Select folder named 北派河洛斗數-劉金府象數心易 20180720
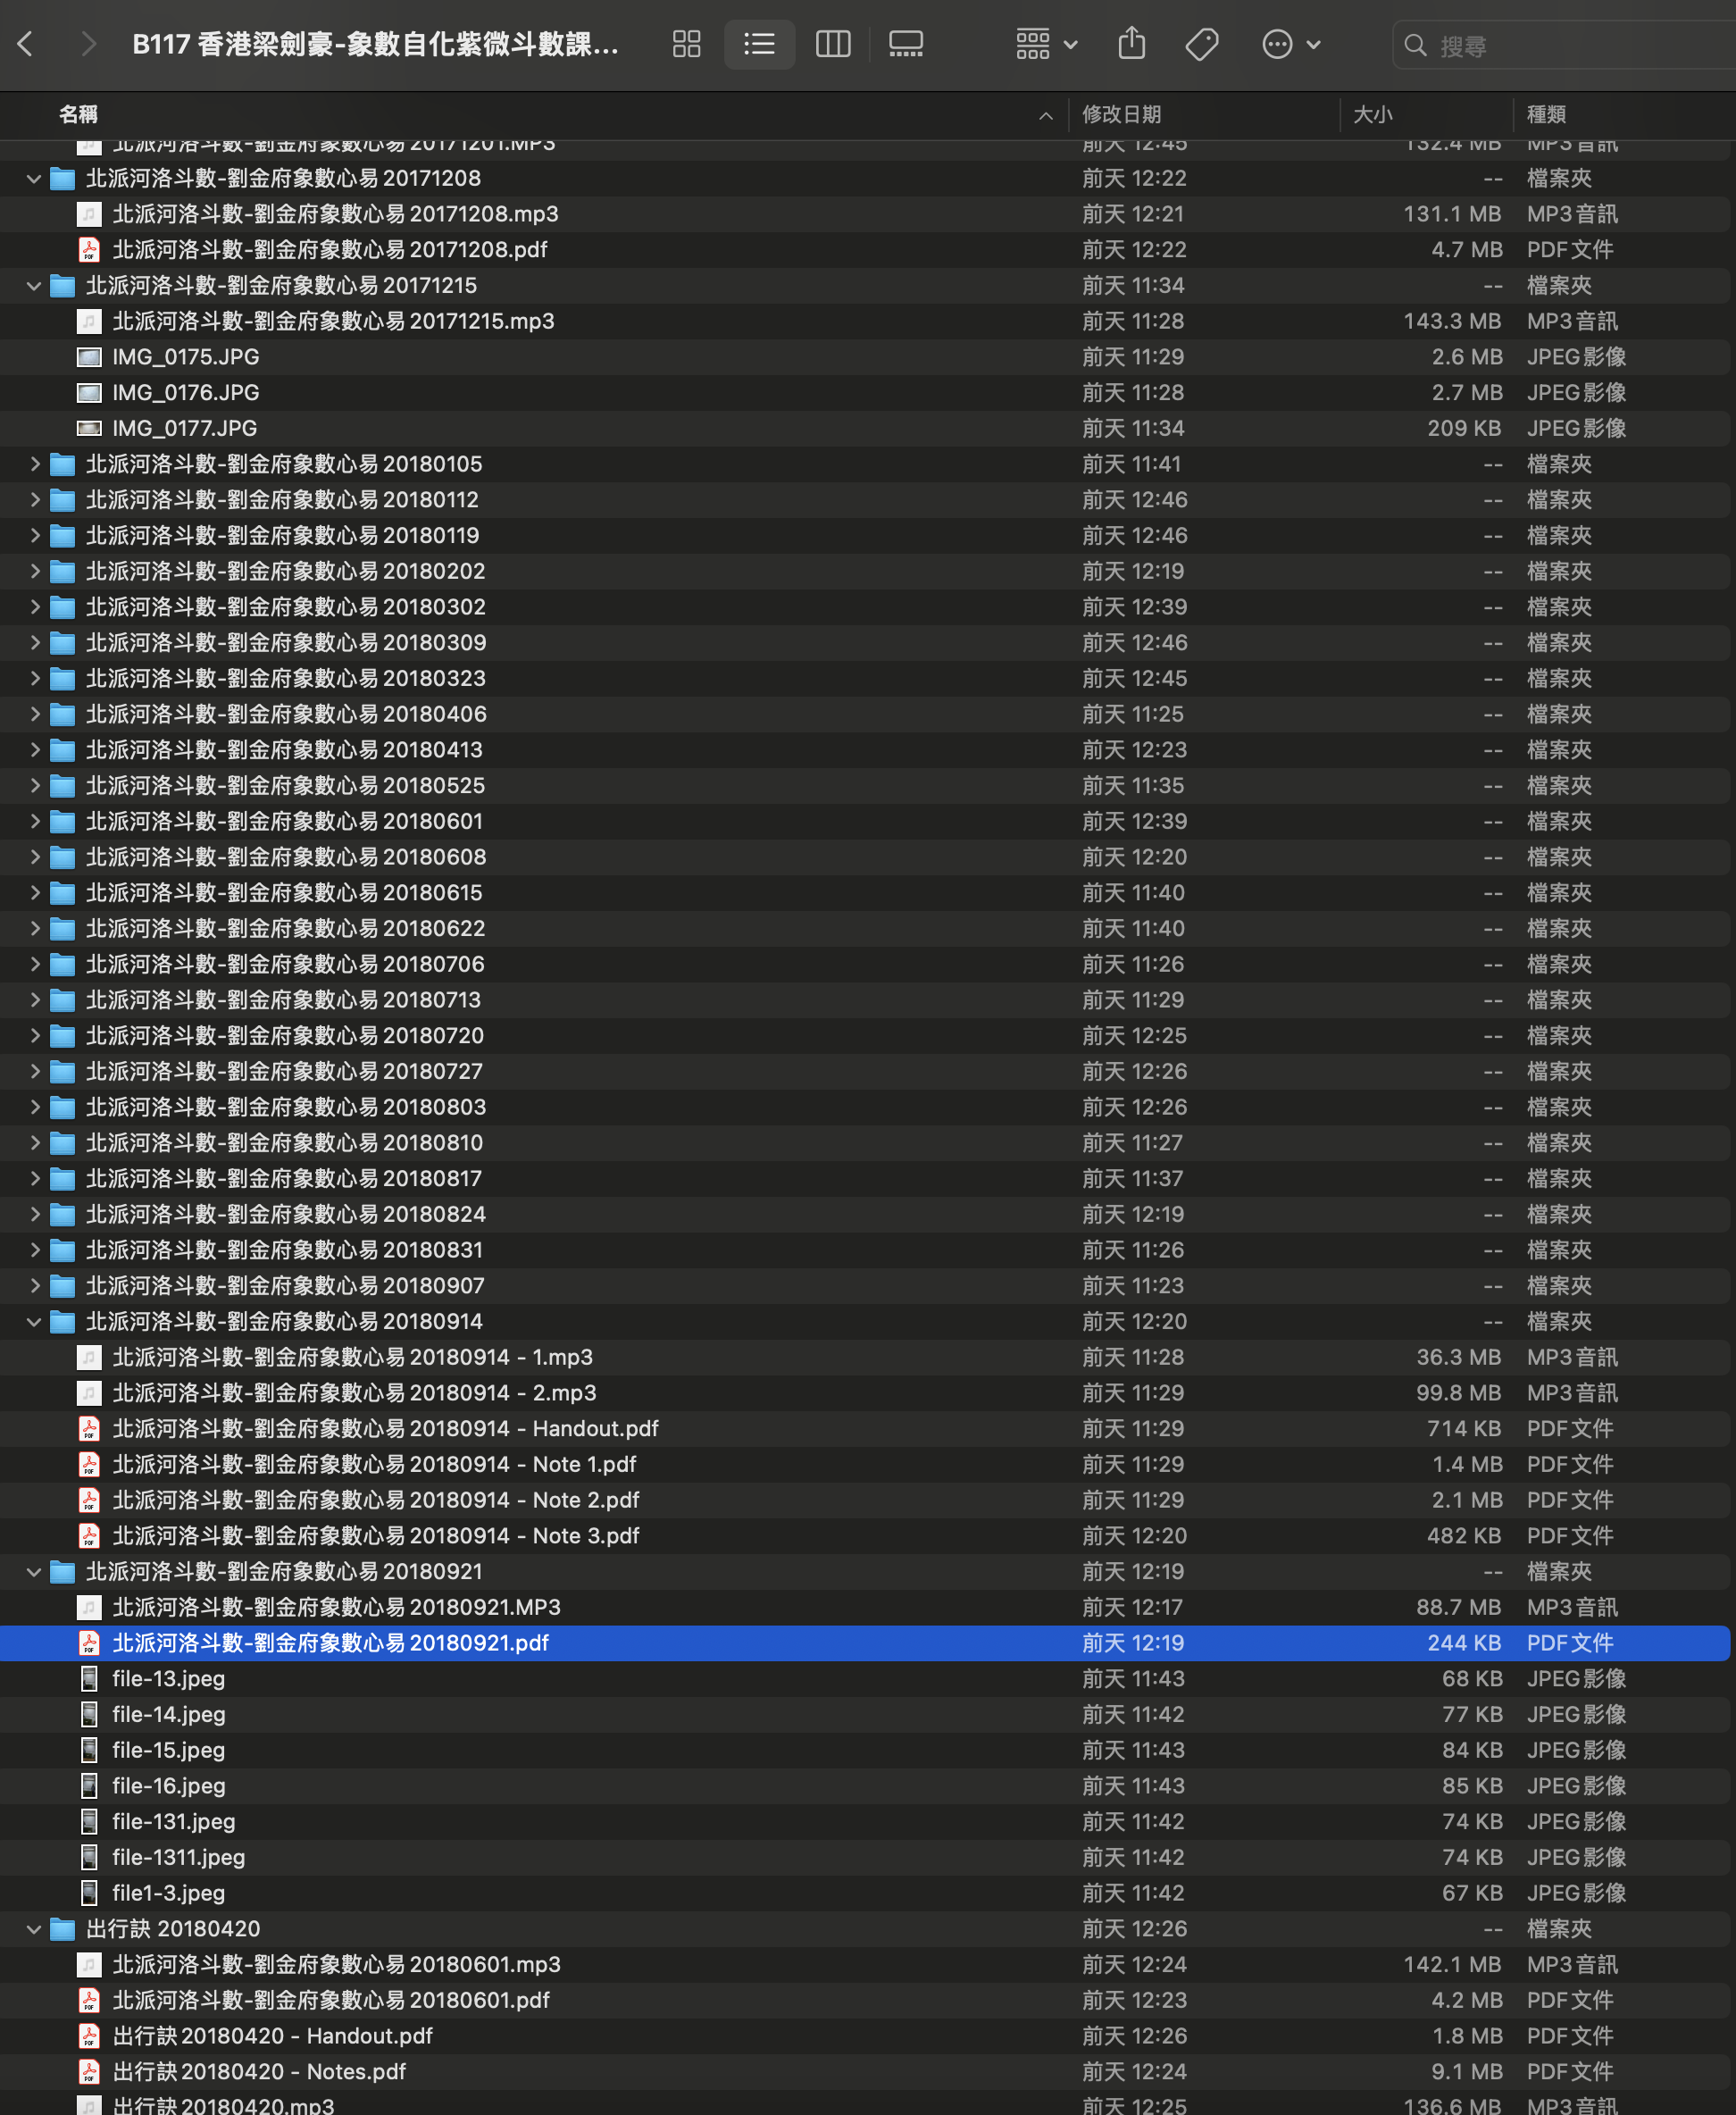The width and height of the screenshot is (1736, 2115). 284,1036
